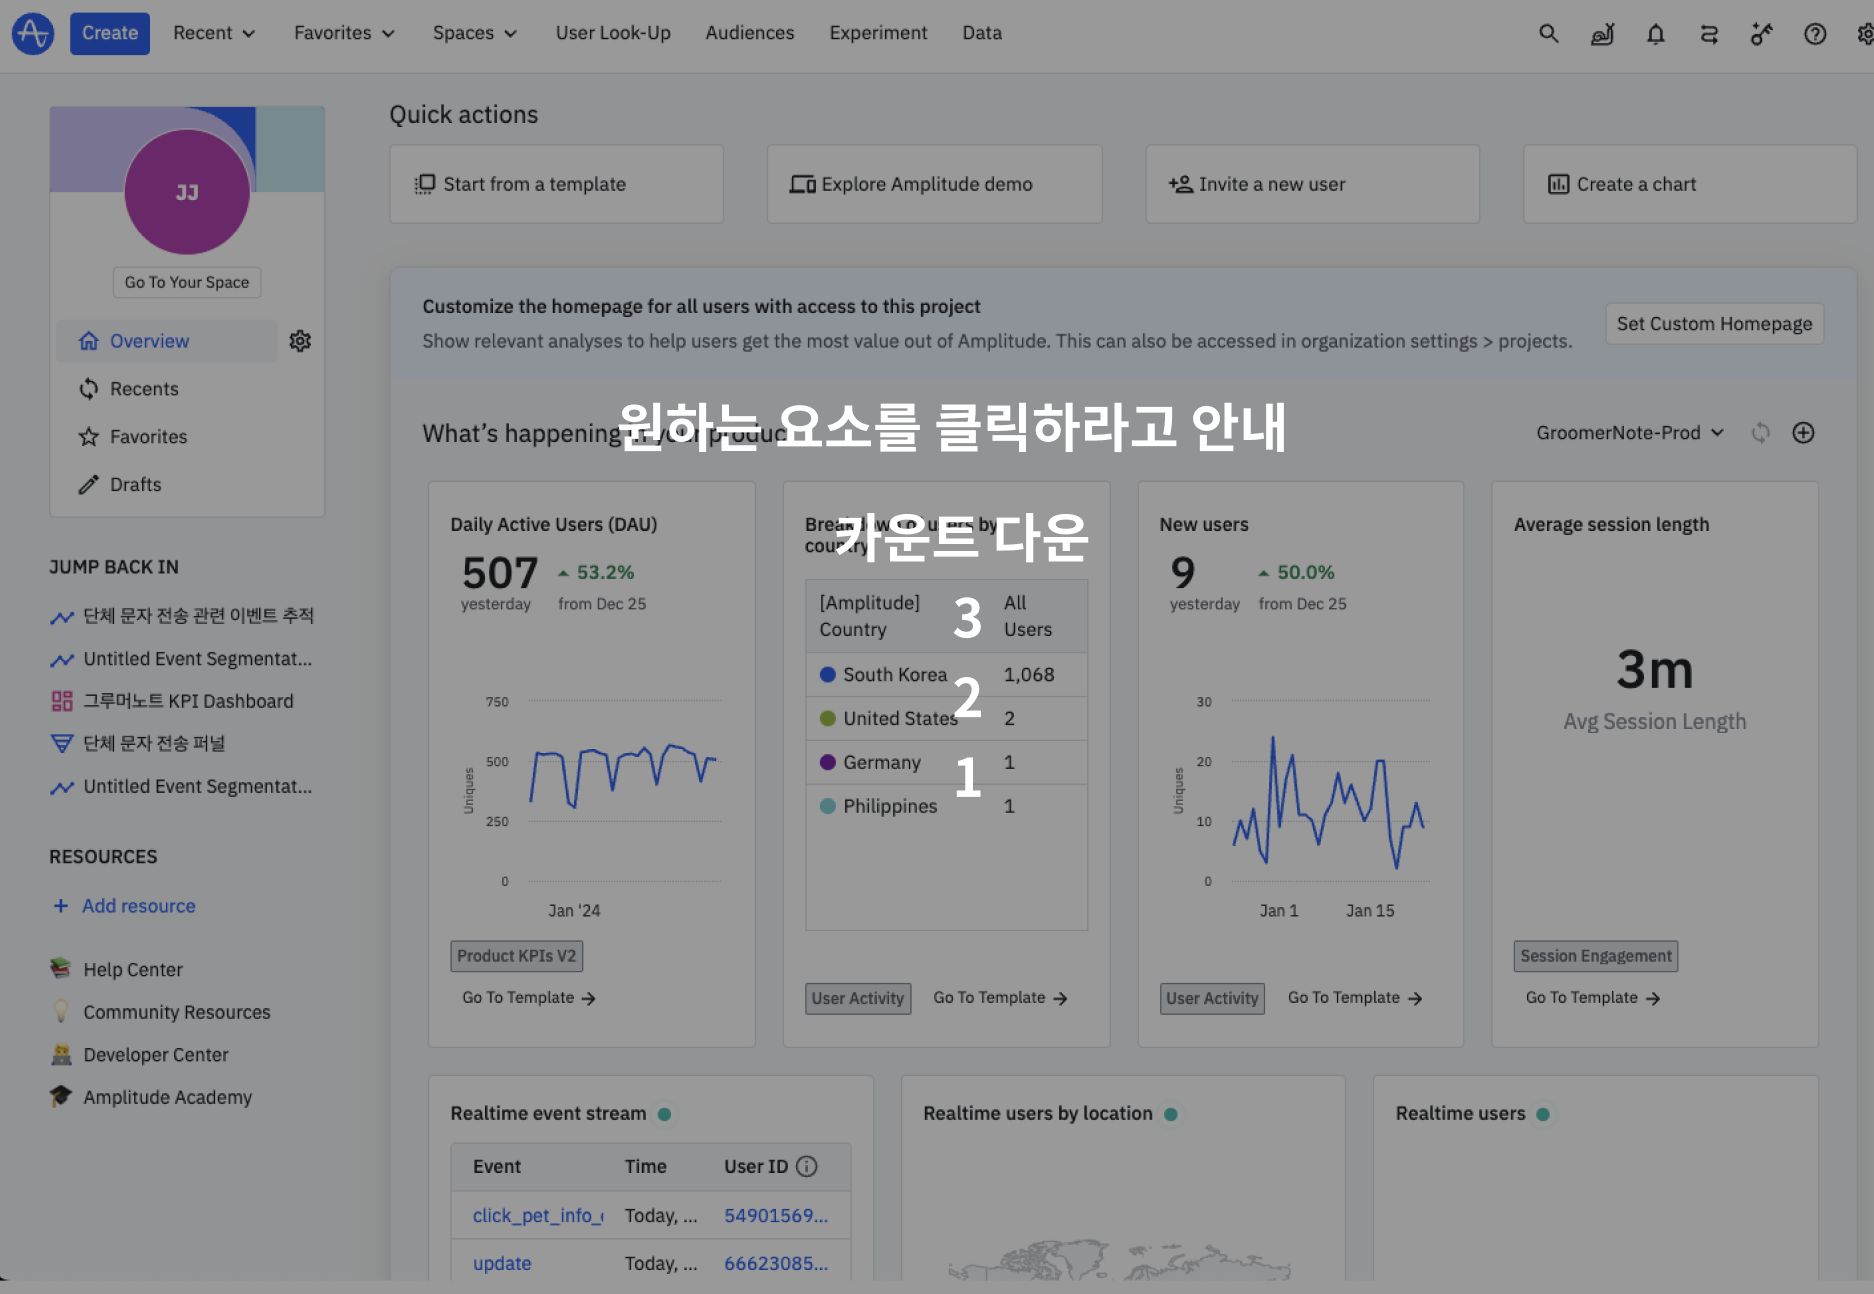This screenshot has height=1294, width=1874.
Task: Open User Look-Up menu item
Action: [x=613, y=33]
